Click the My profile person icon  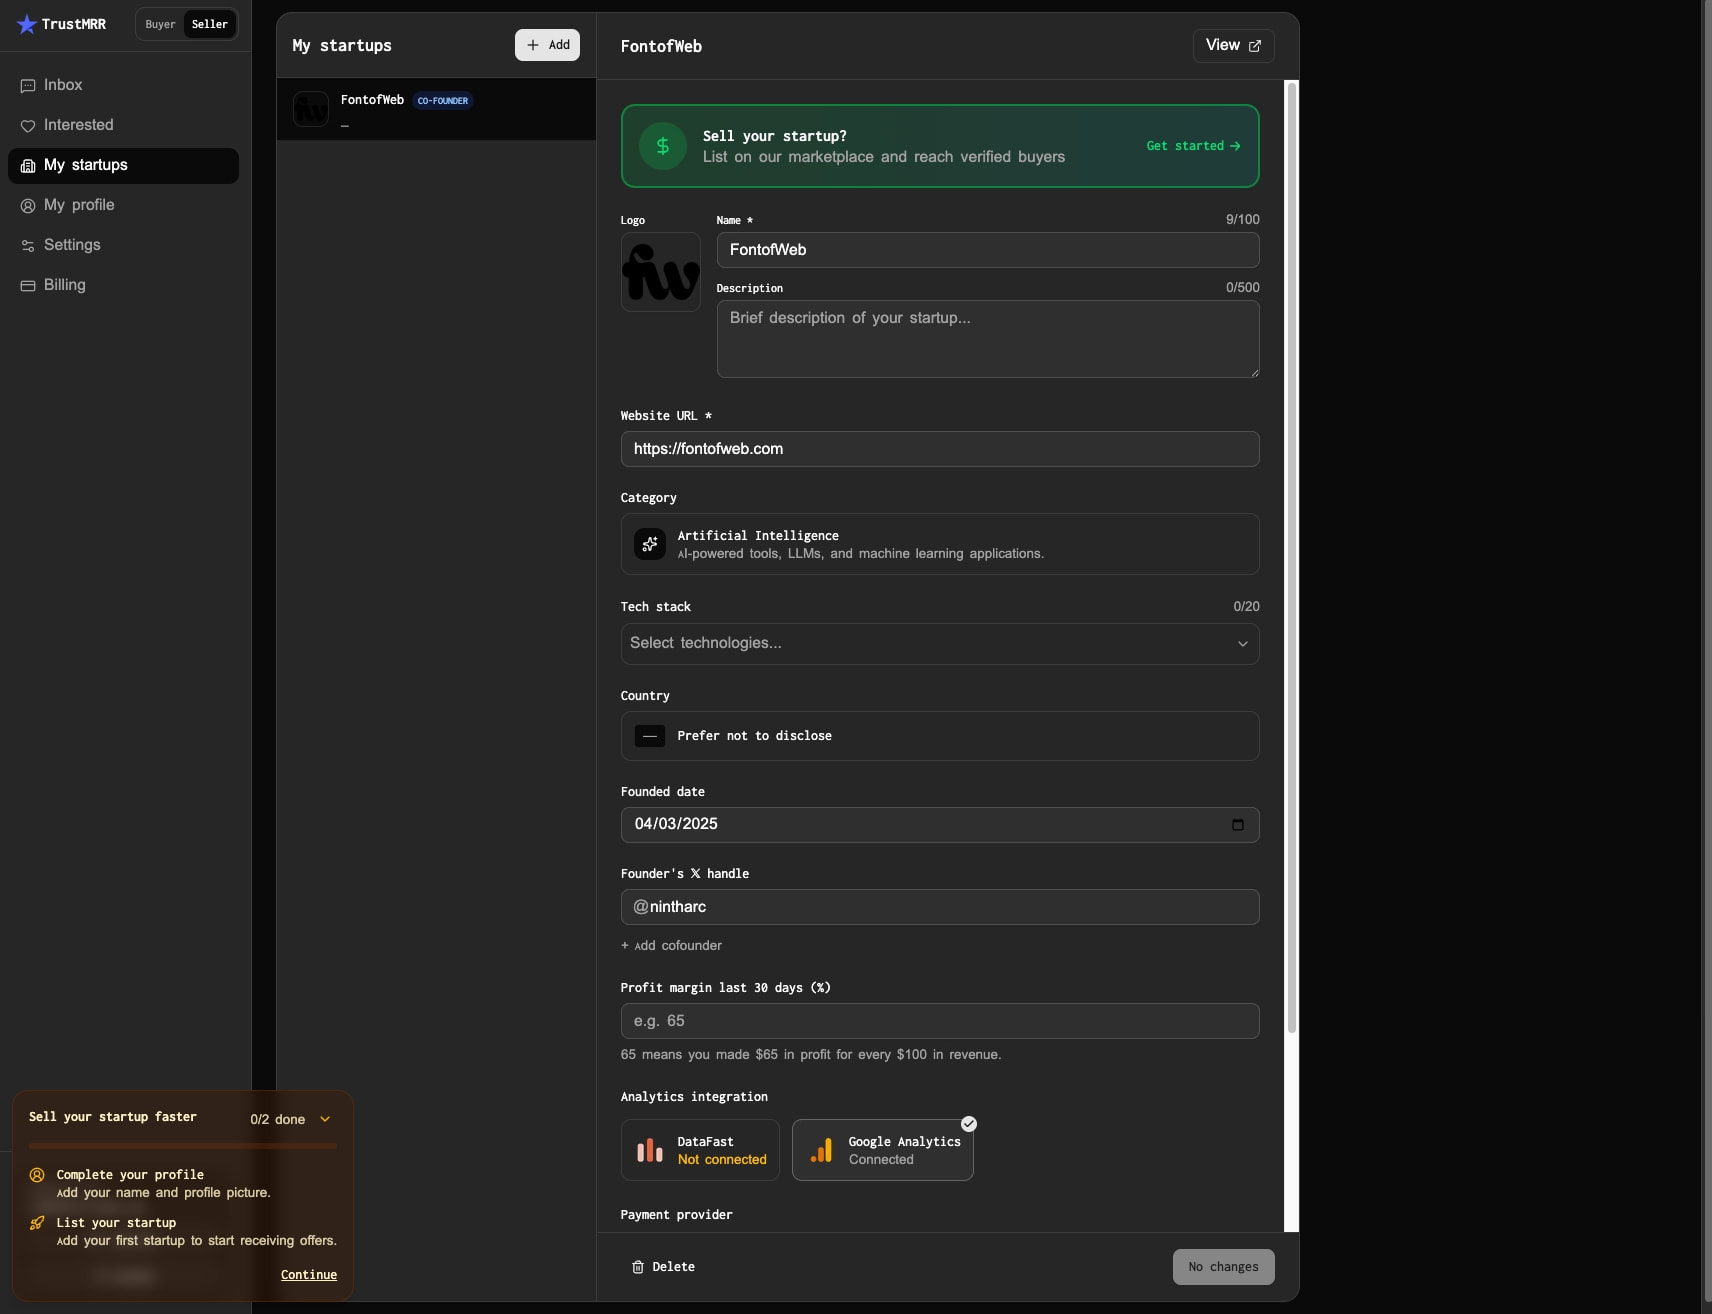coord(28,206)
